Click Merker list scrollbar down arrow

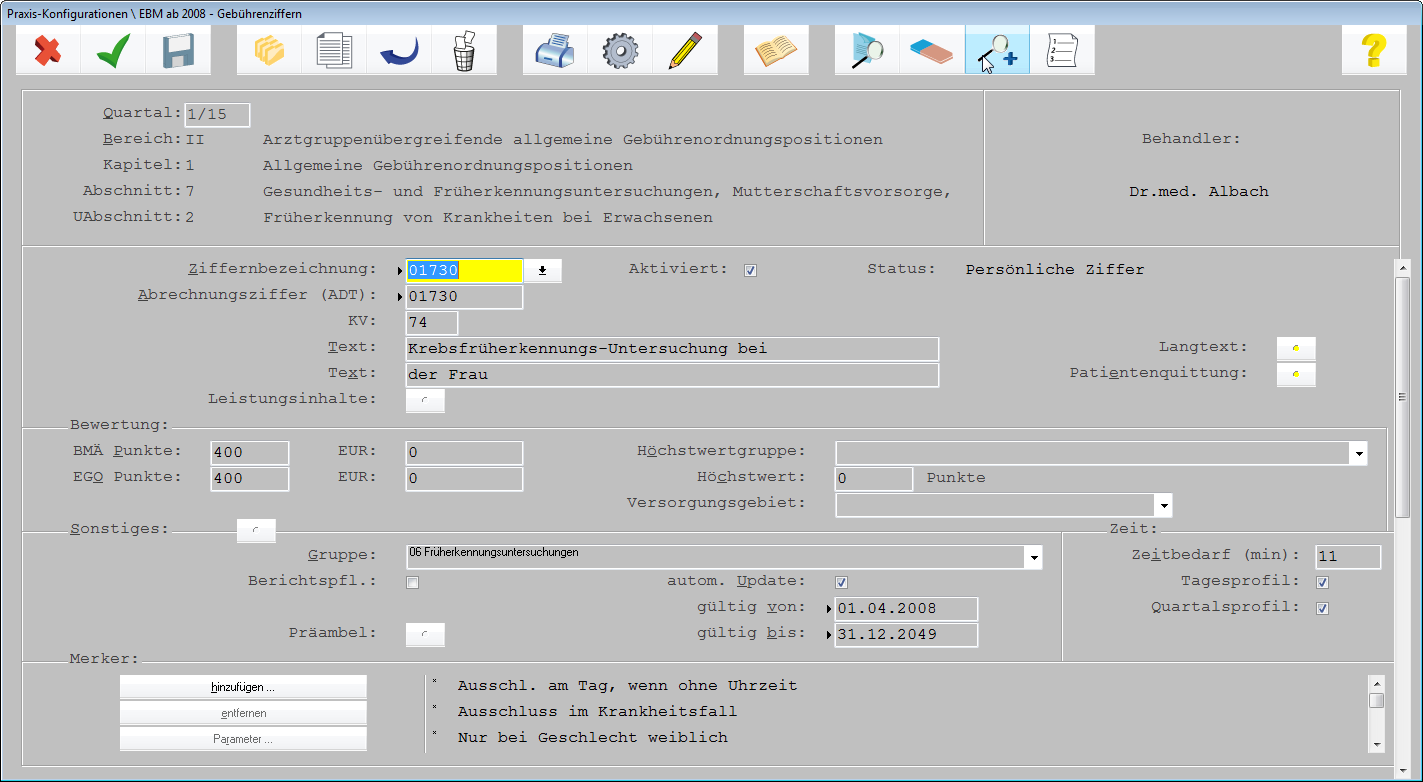pyautogui.click(x=1377, y=744)
